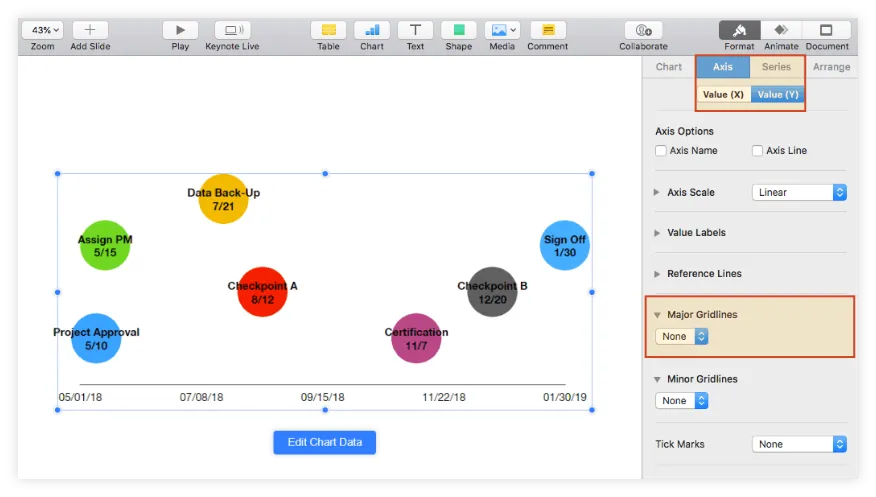Viewport: 876px width, 497px height.
Task: Select the red Checkpoint A bubble
Action: 262,292
